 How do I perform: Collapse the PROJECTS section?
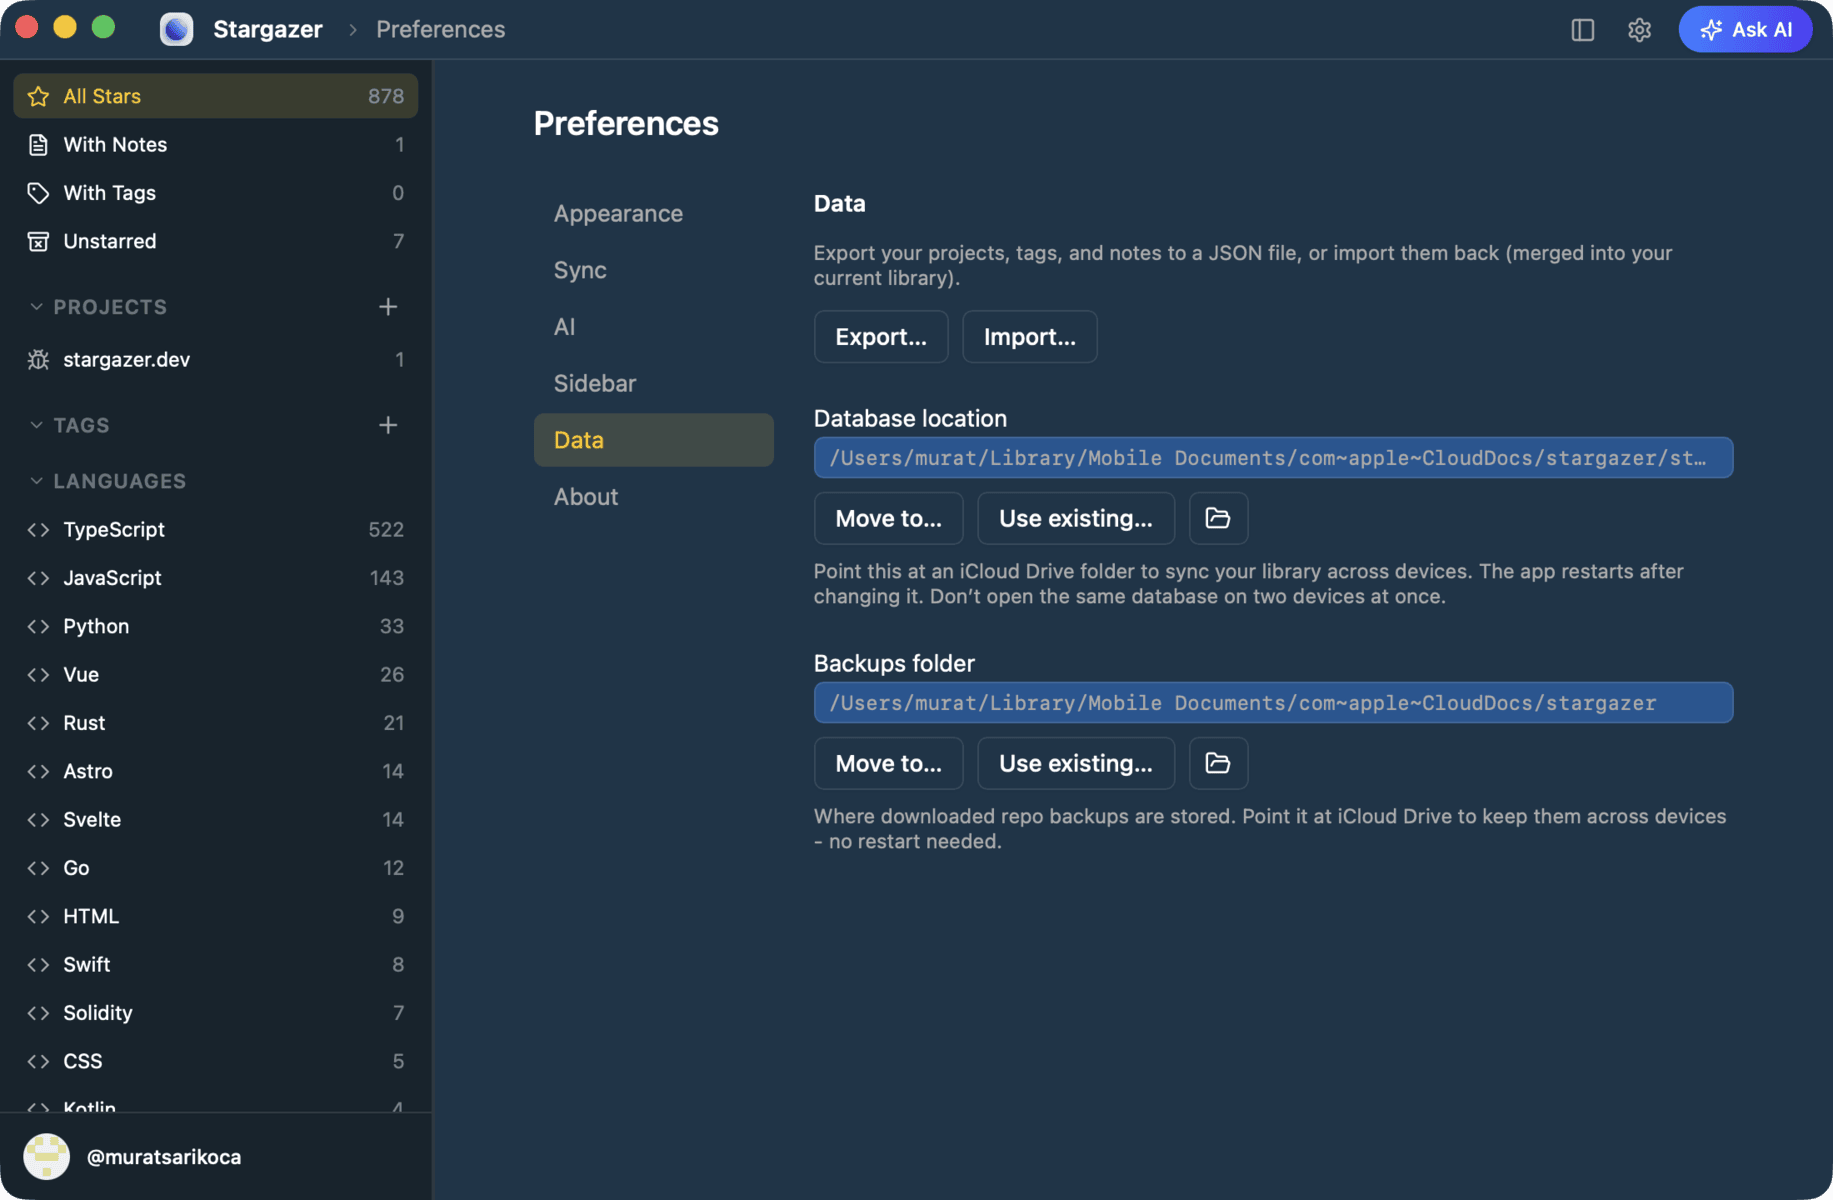pos(37,307)
